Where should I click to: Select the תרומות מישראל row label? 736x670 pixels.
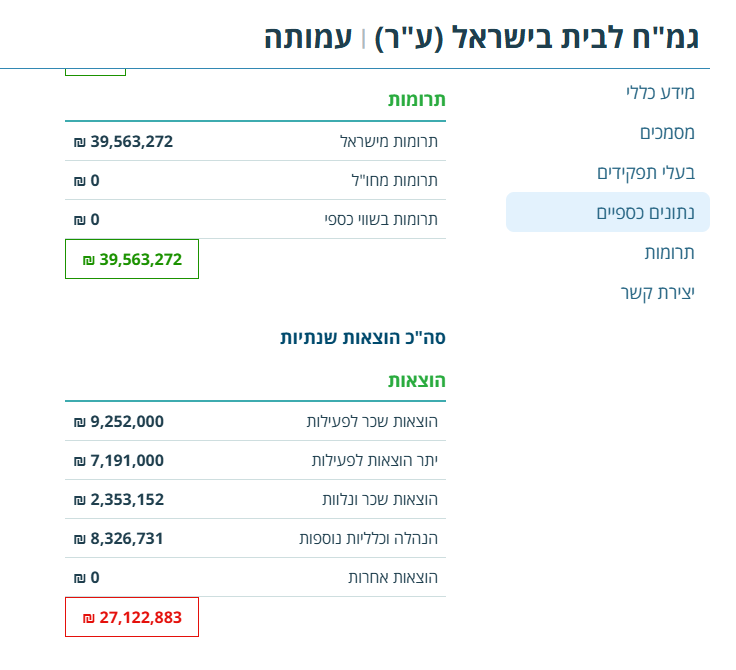(x=388, y=142)
